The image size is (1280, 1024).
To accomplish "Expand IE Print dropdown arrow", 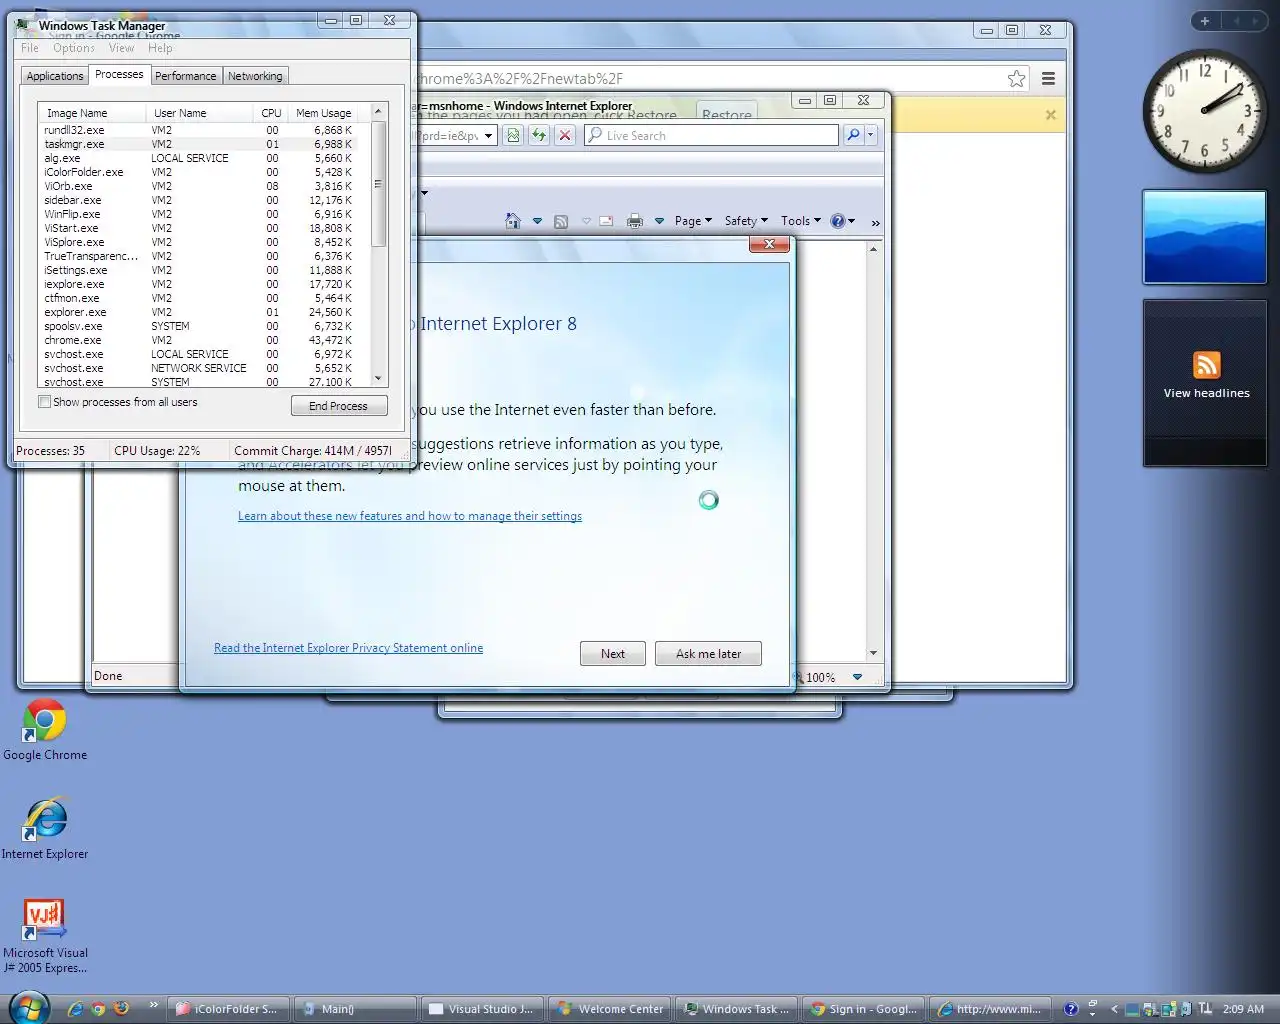I will pyautogui.click(x=659, y=221).
